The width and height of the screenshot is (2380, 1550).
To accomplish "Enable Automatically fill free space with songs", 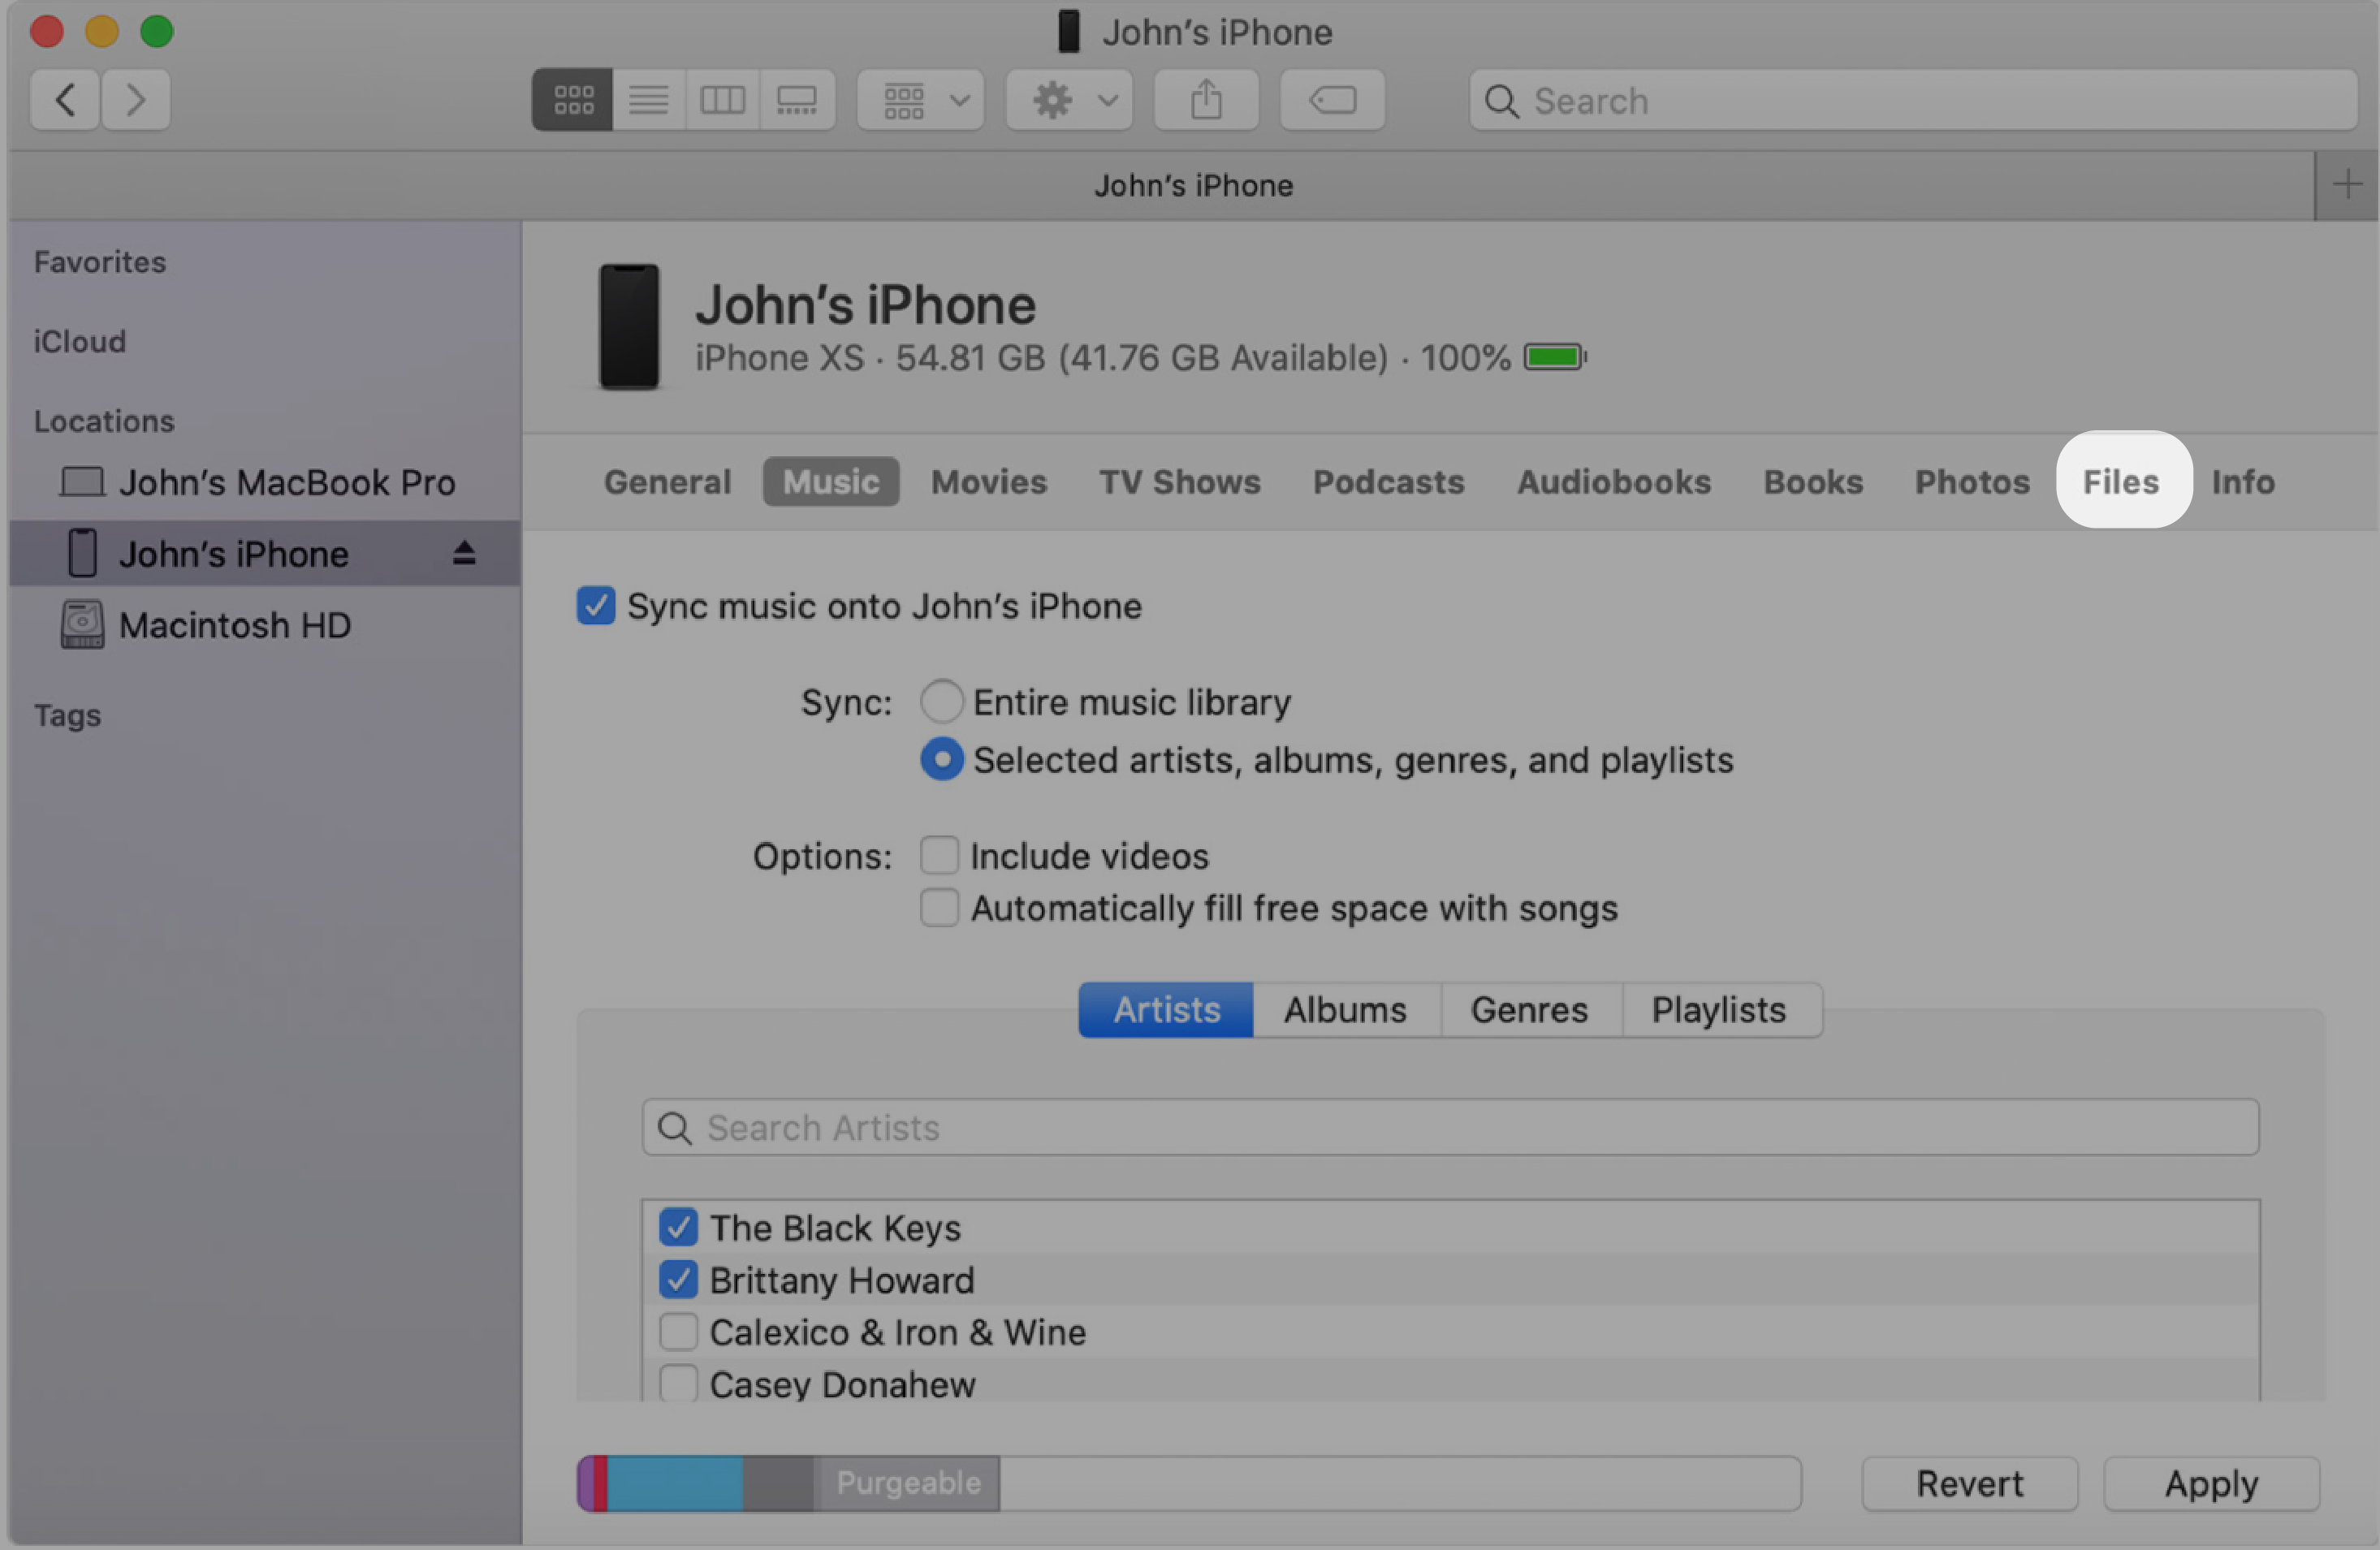I will click(939, 905).
